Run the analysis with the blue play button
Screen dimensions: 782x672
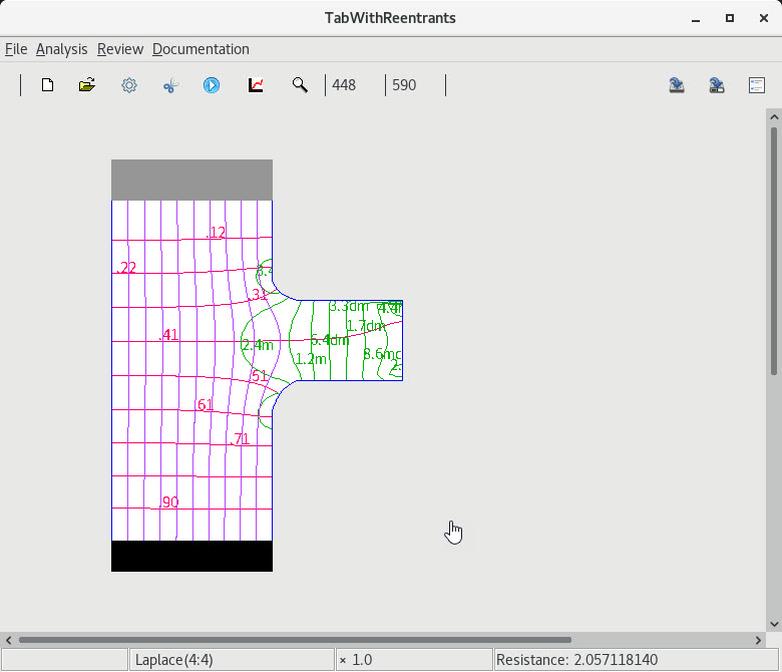point(211,85)
